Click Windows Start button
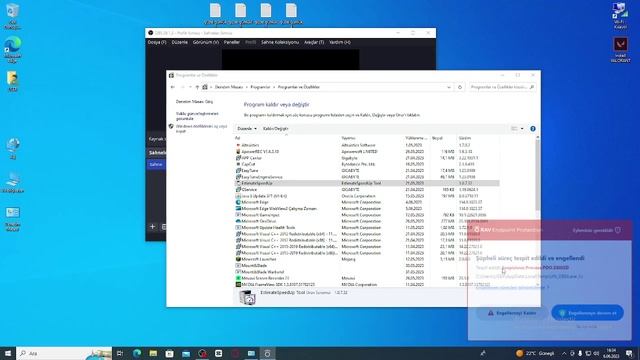Viewport: 640px width, 360px height. [x=7, y=353]
